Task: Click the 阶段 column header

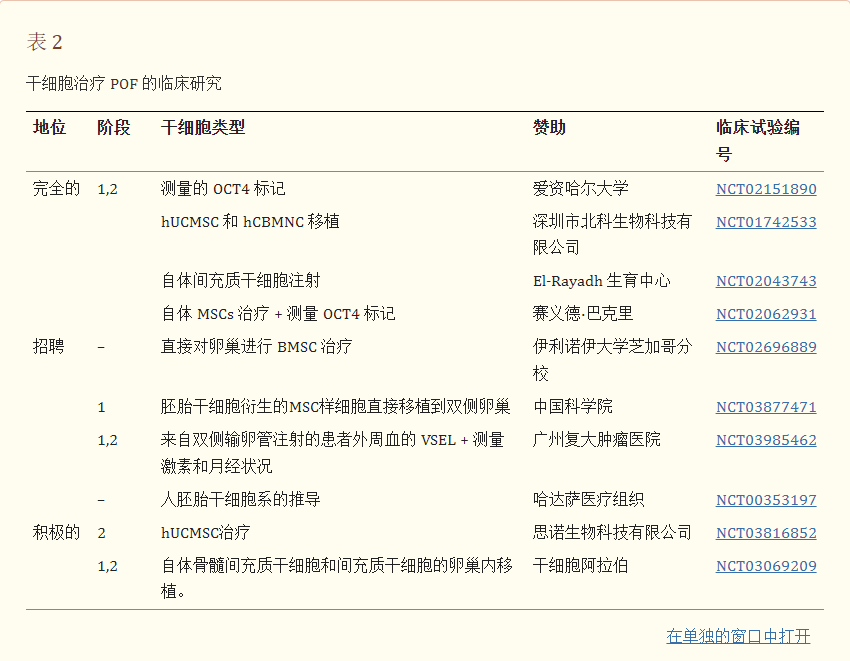Action: point(114,128)
